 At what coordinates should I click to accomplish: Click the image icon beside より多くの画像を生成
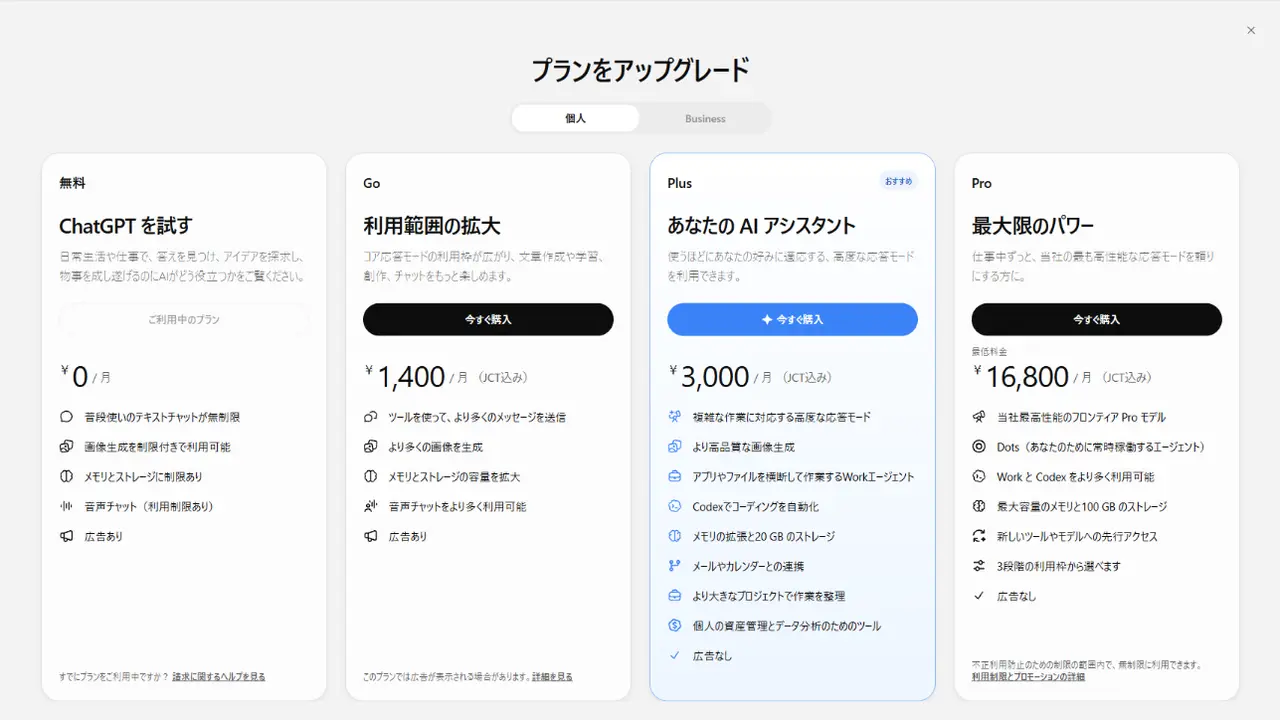371,447
